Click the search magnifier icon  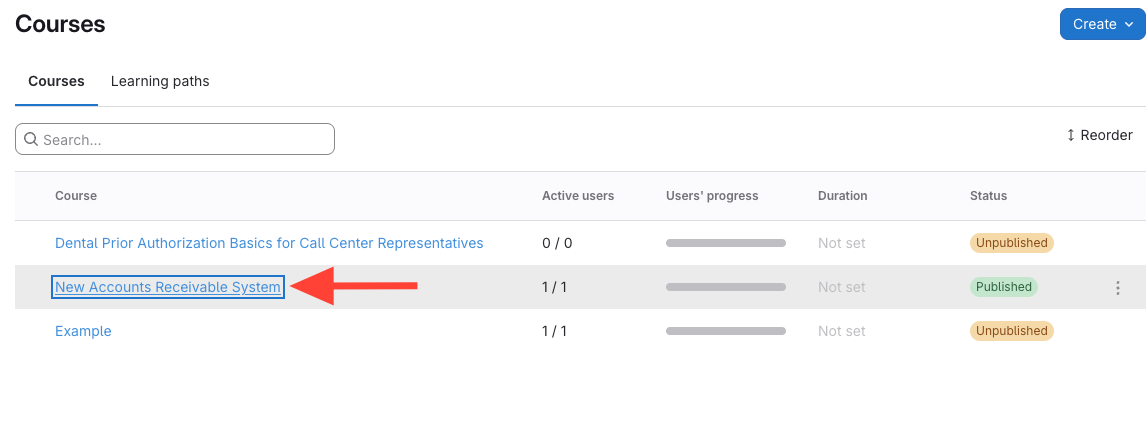(30, 140)
